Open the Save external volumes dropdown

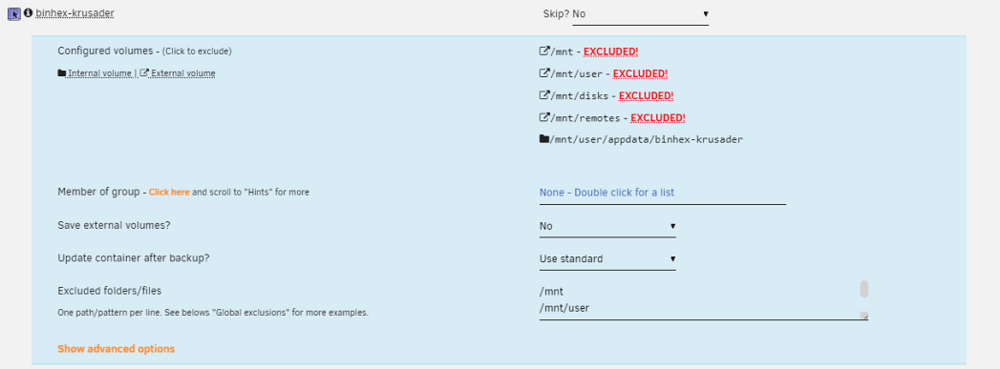[x=608, y=226]
